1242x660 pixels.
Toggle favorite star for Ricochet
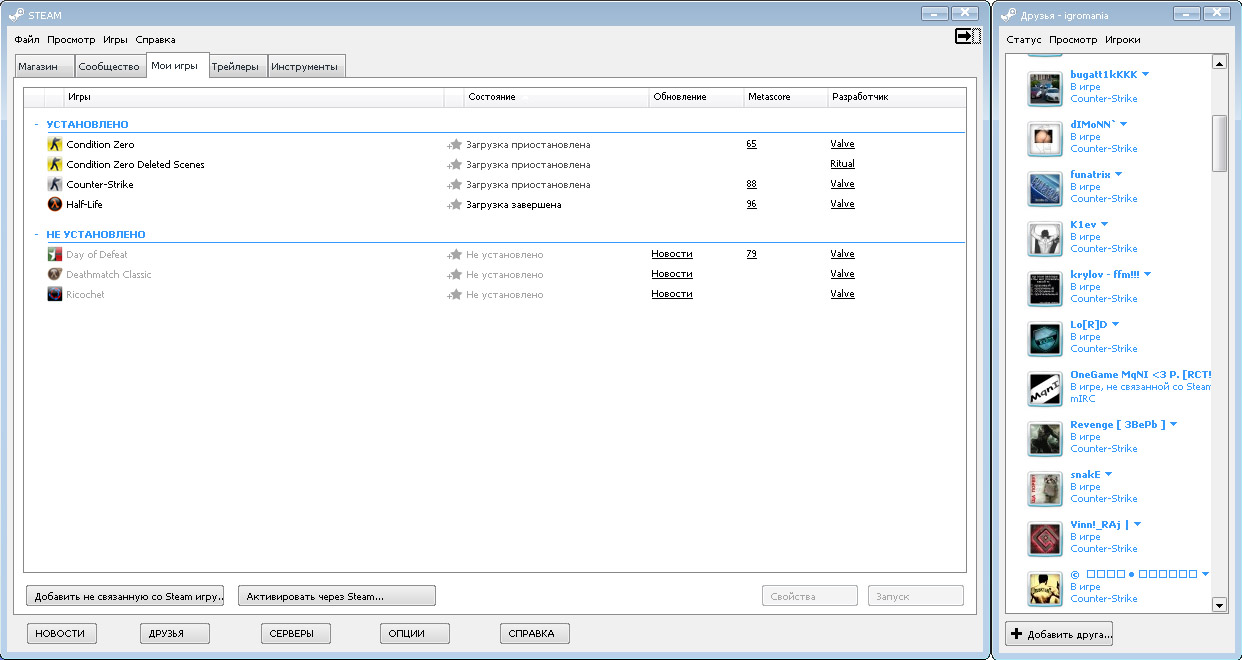point(454,295)
